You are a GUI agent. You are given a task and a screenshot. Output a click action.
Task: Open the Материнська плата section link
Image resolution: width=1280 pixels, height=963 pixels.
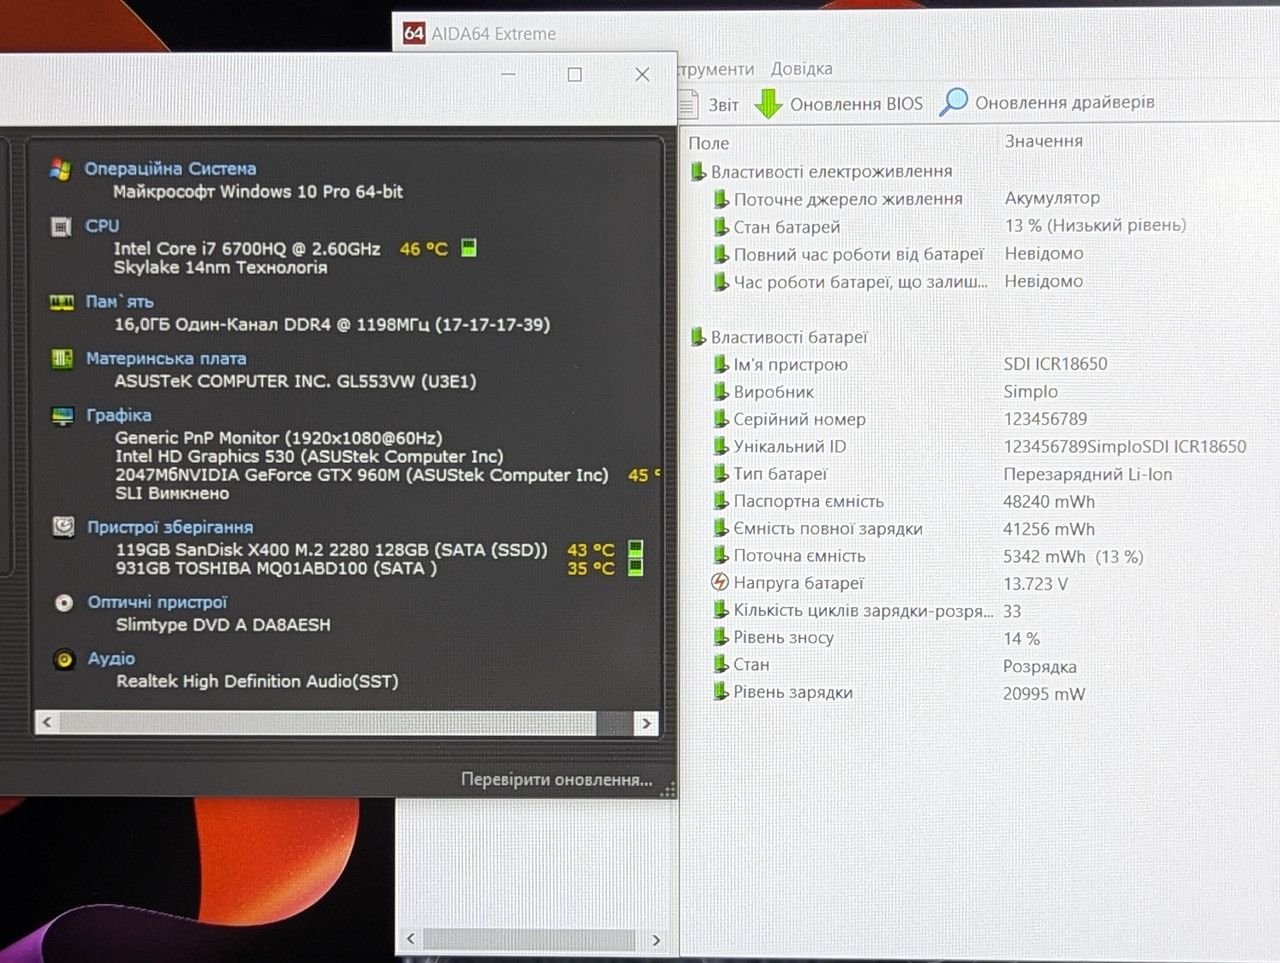(x=166, y=358)
